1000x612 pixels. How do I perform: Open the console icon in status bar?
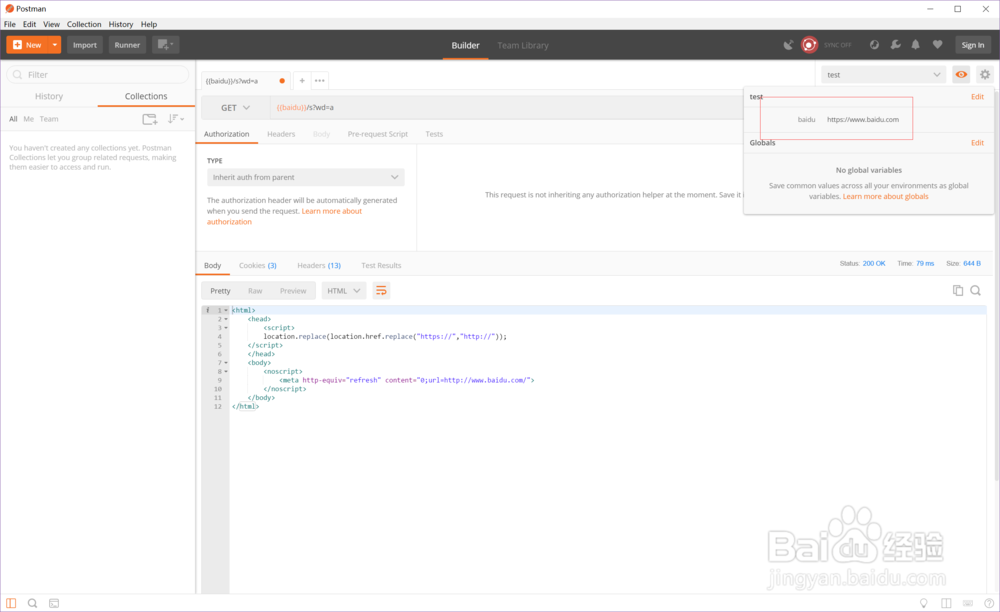pos(54,603)
